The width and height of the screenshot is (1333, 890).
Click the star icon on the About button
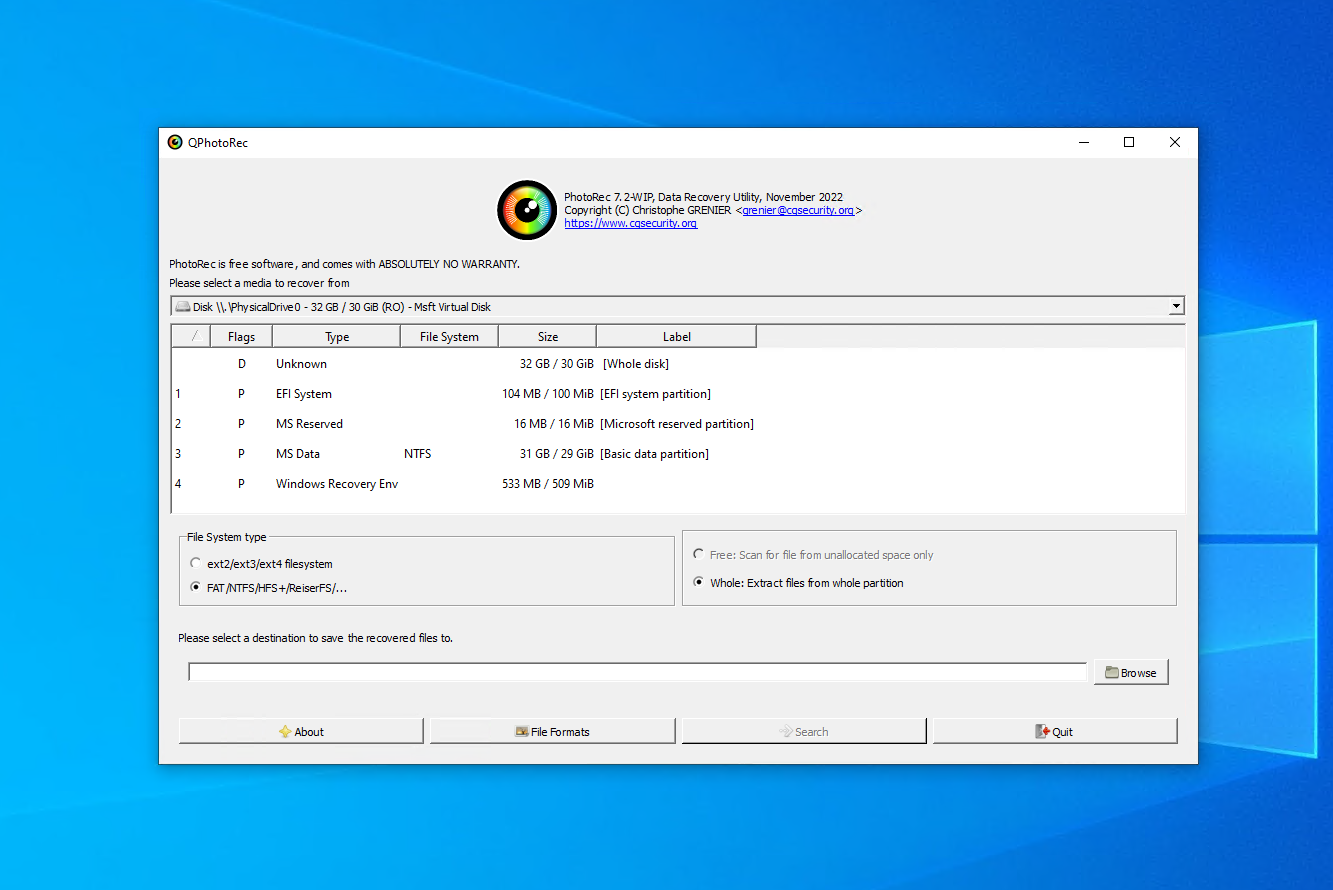coord(285,731)
